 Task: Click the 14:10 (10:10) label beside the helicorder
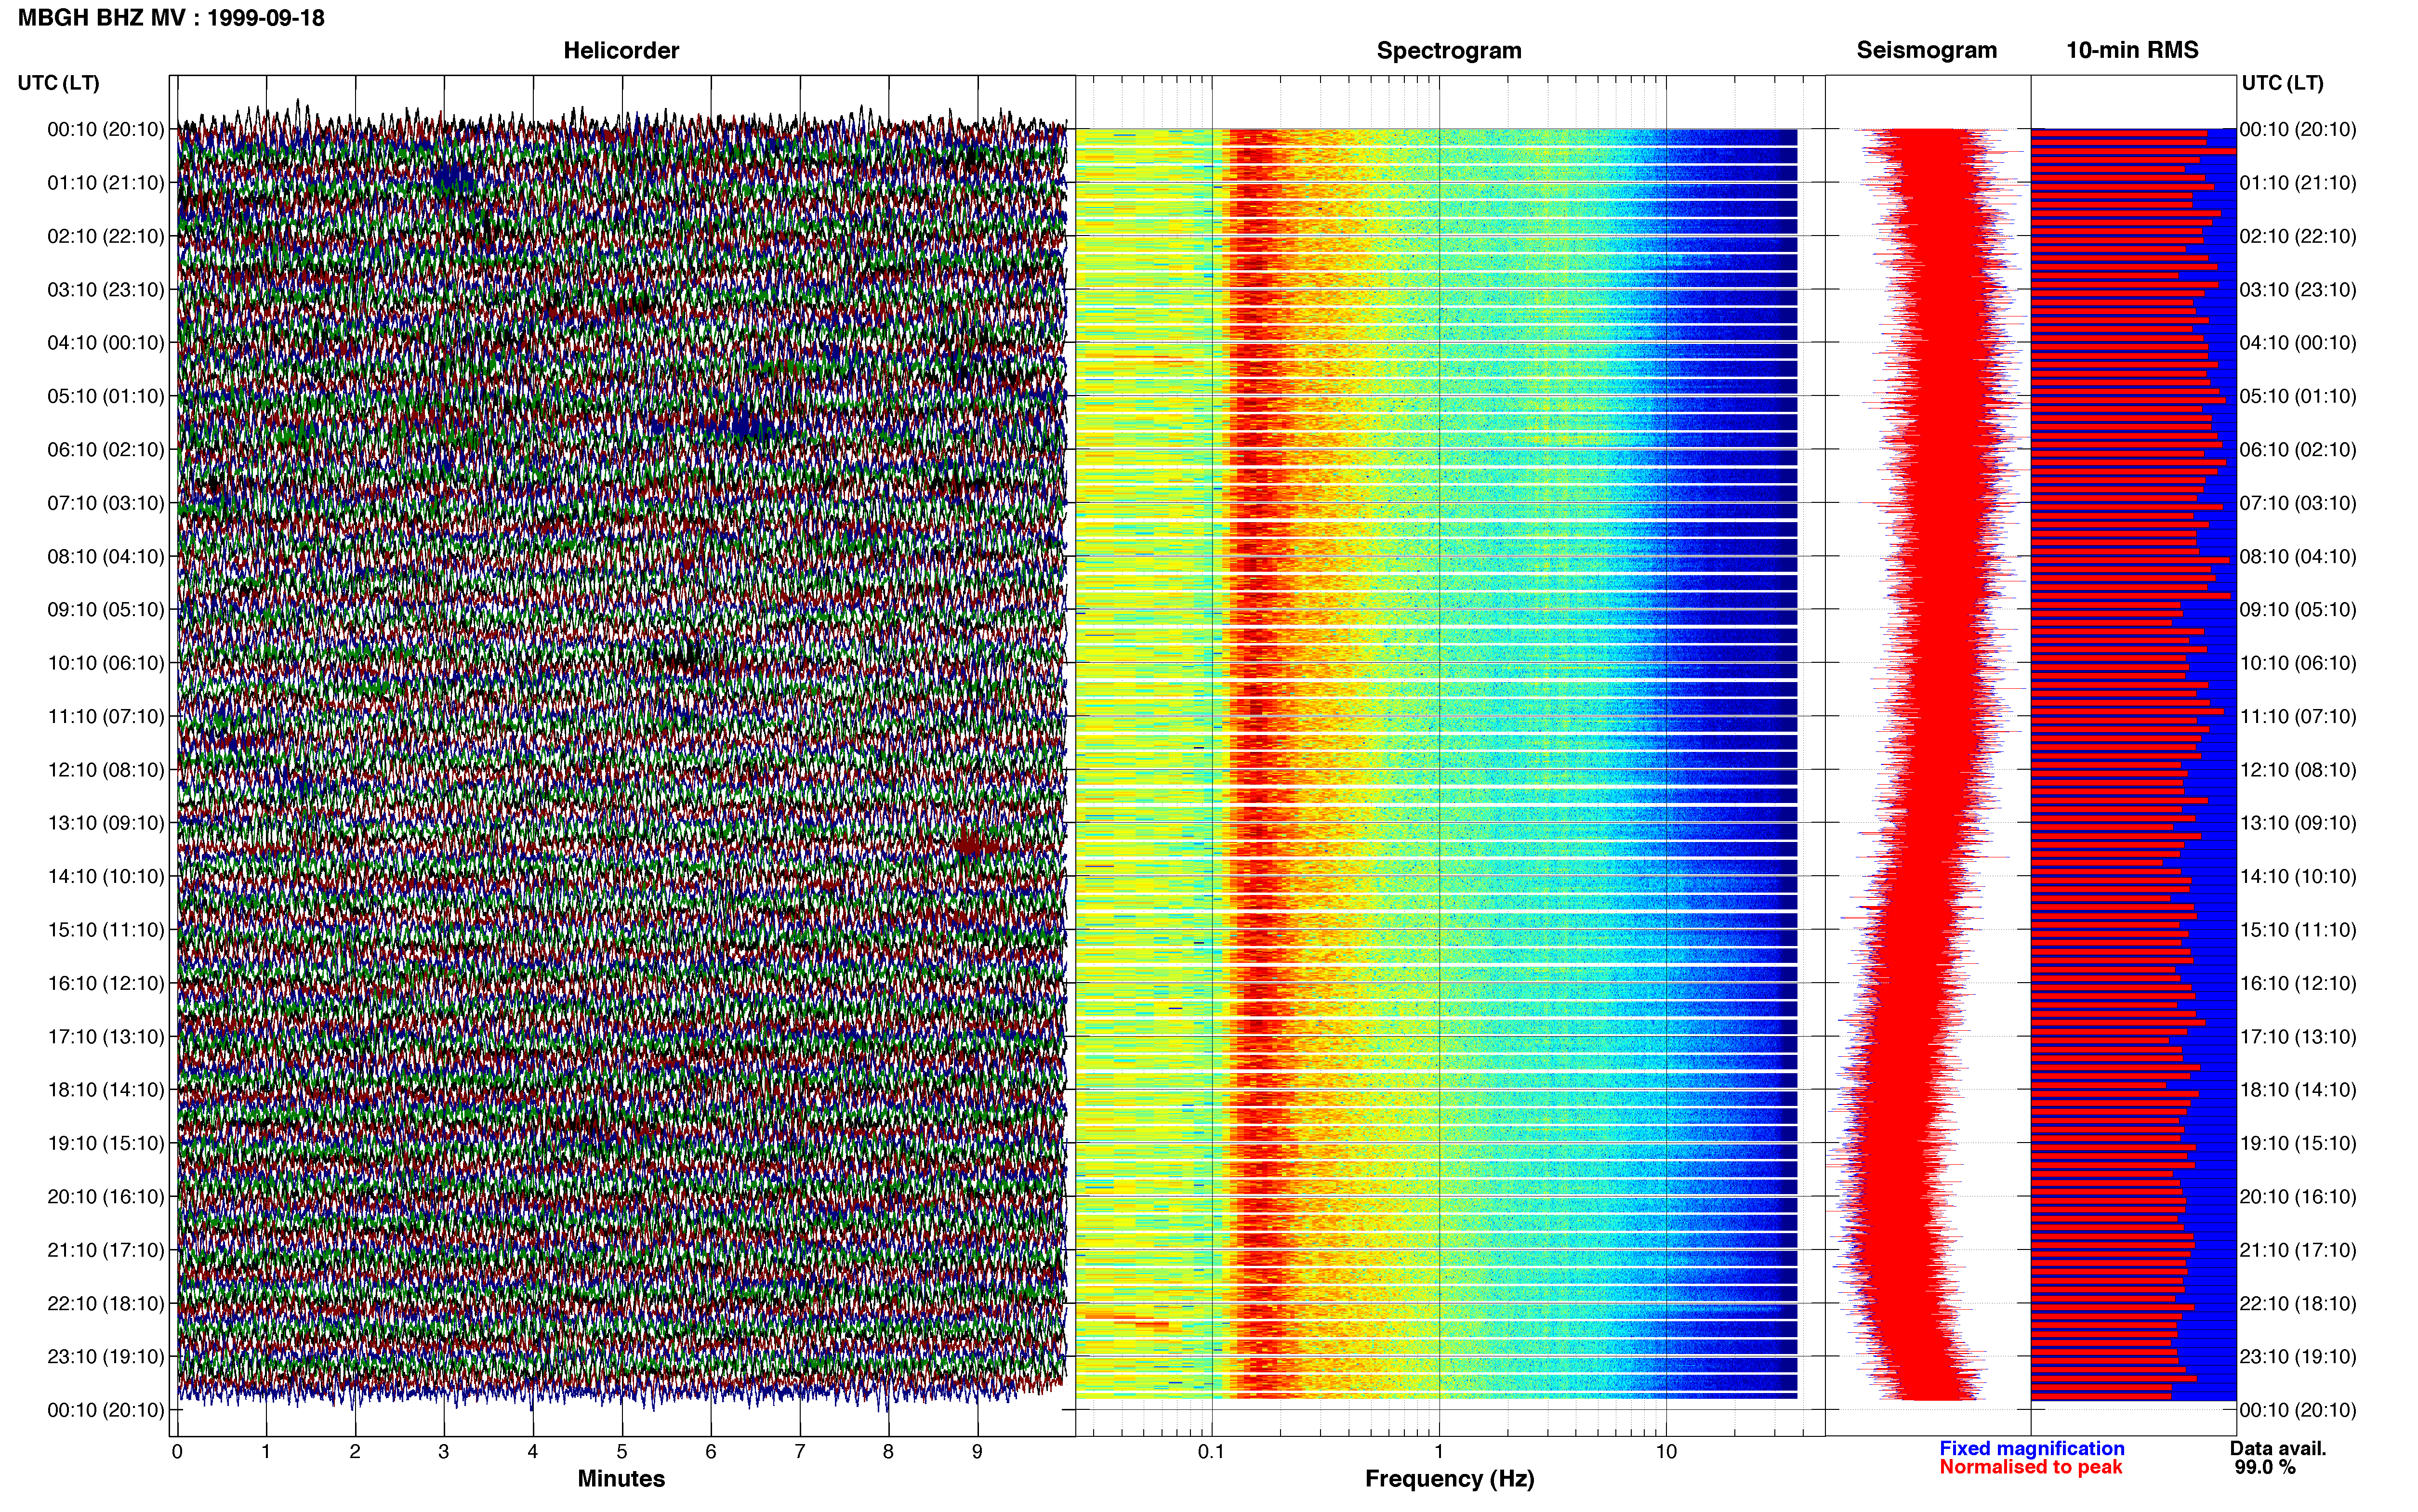(x=106, y=876)
